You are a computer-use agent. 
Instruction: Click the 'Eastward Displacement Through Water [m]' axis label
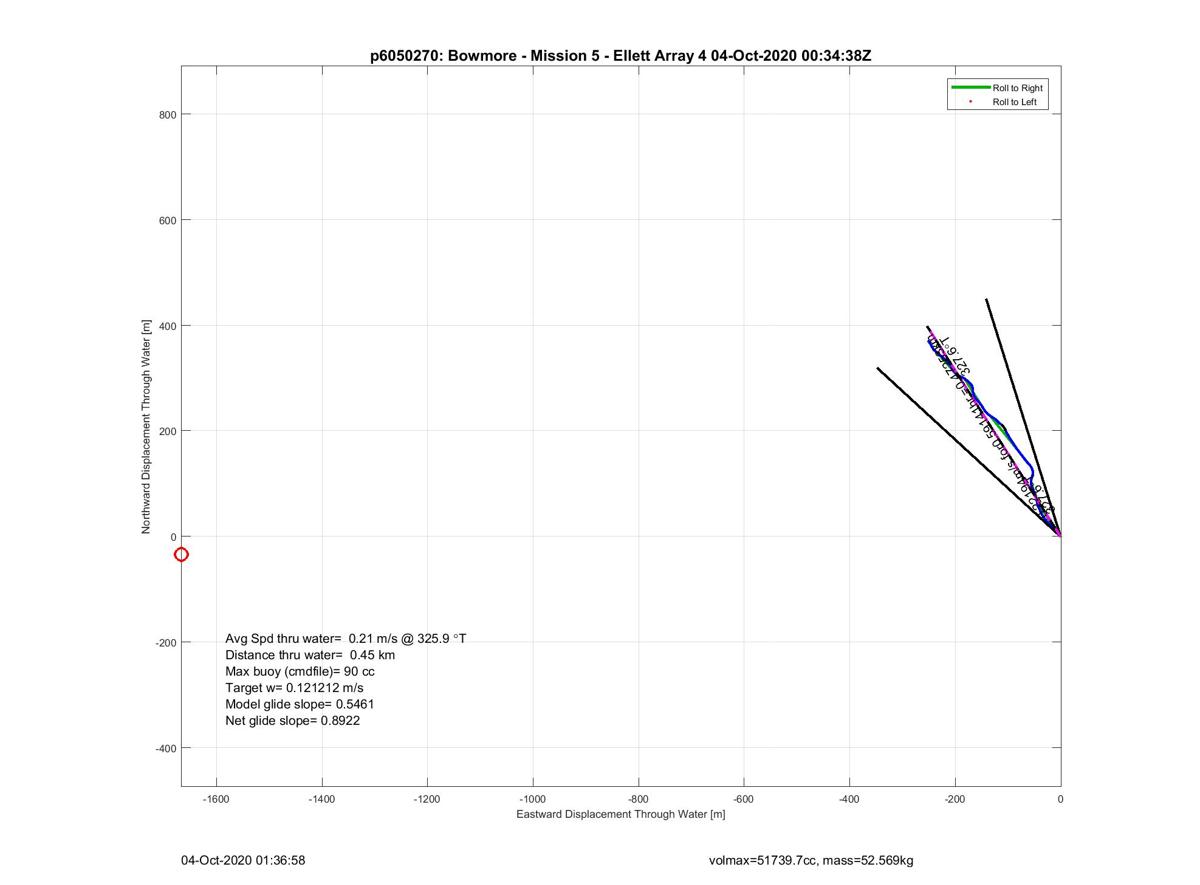621,814
